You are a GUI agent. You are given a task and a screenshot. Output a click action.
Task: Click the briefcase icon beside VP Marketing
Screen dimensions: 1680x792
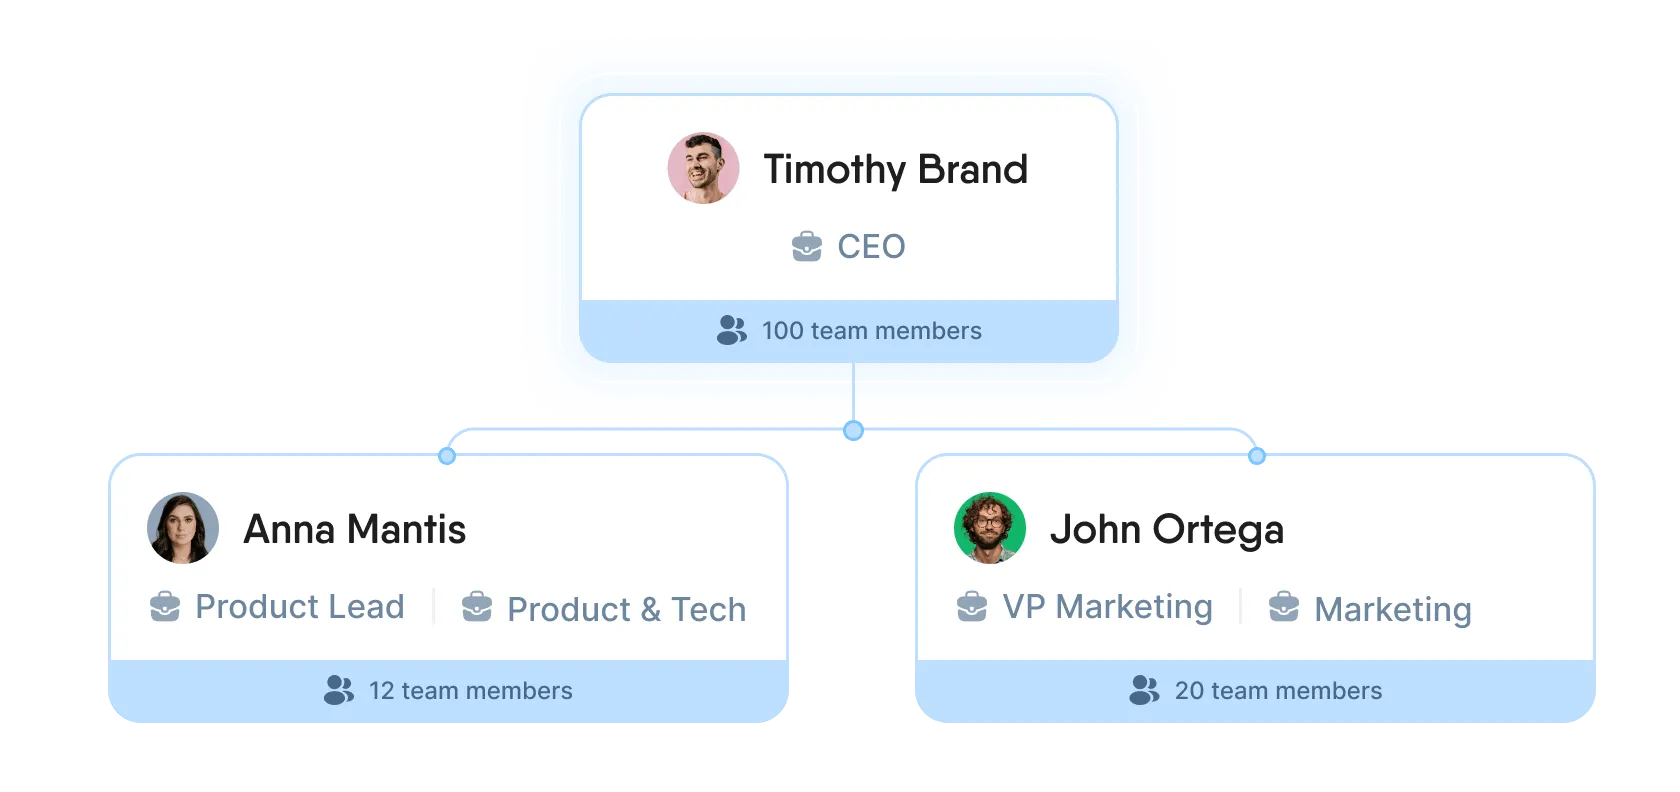click(972, 606)
